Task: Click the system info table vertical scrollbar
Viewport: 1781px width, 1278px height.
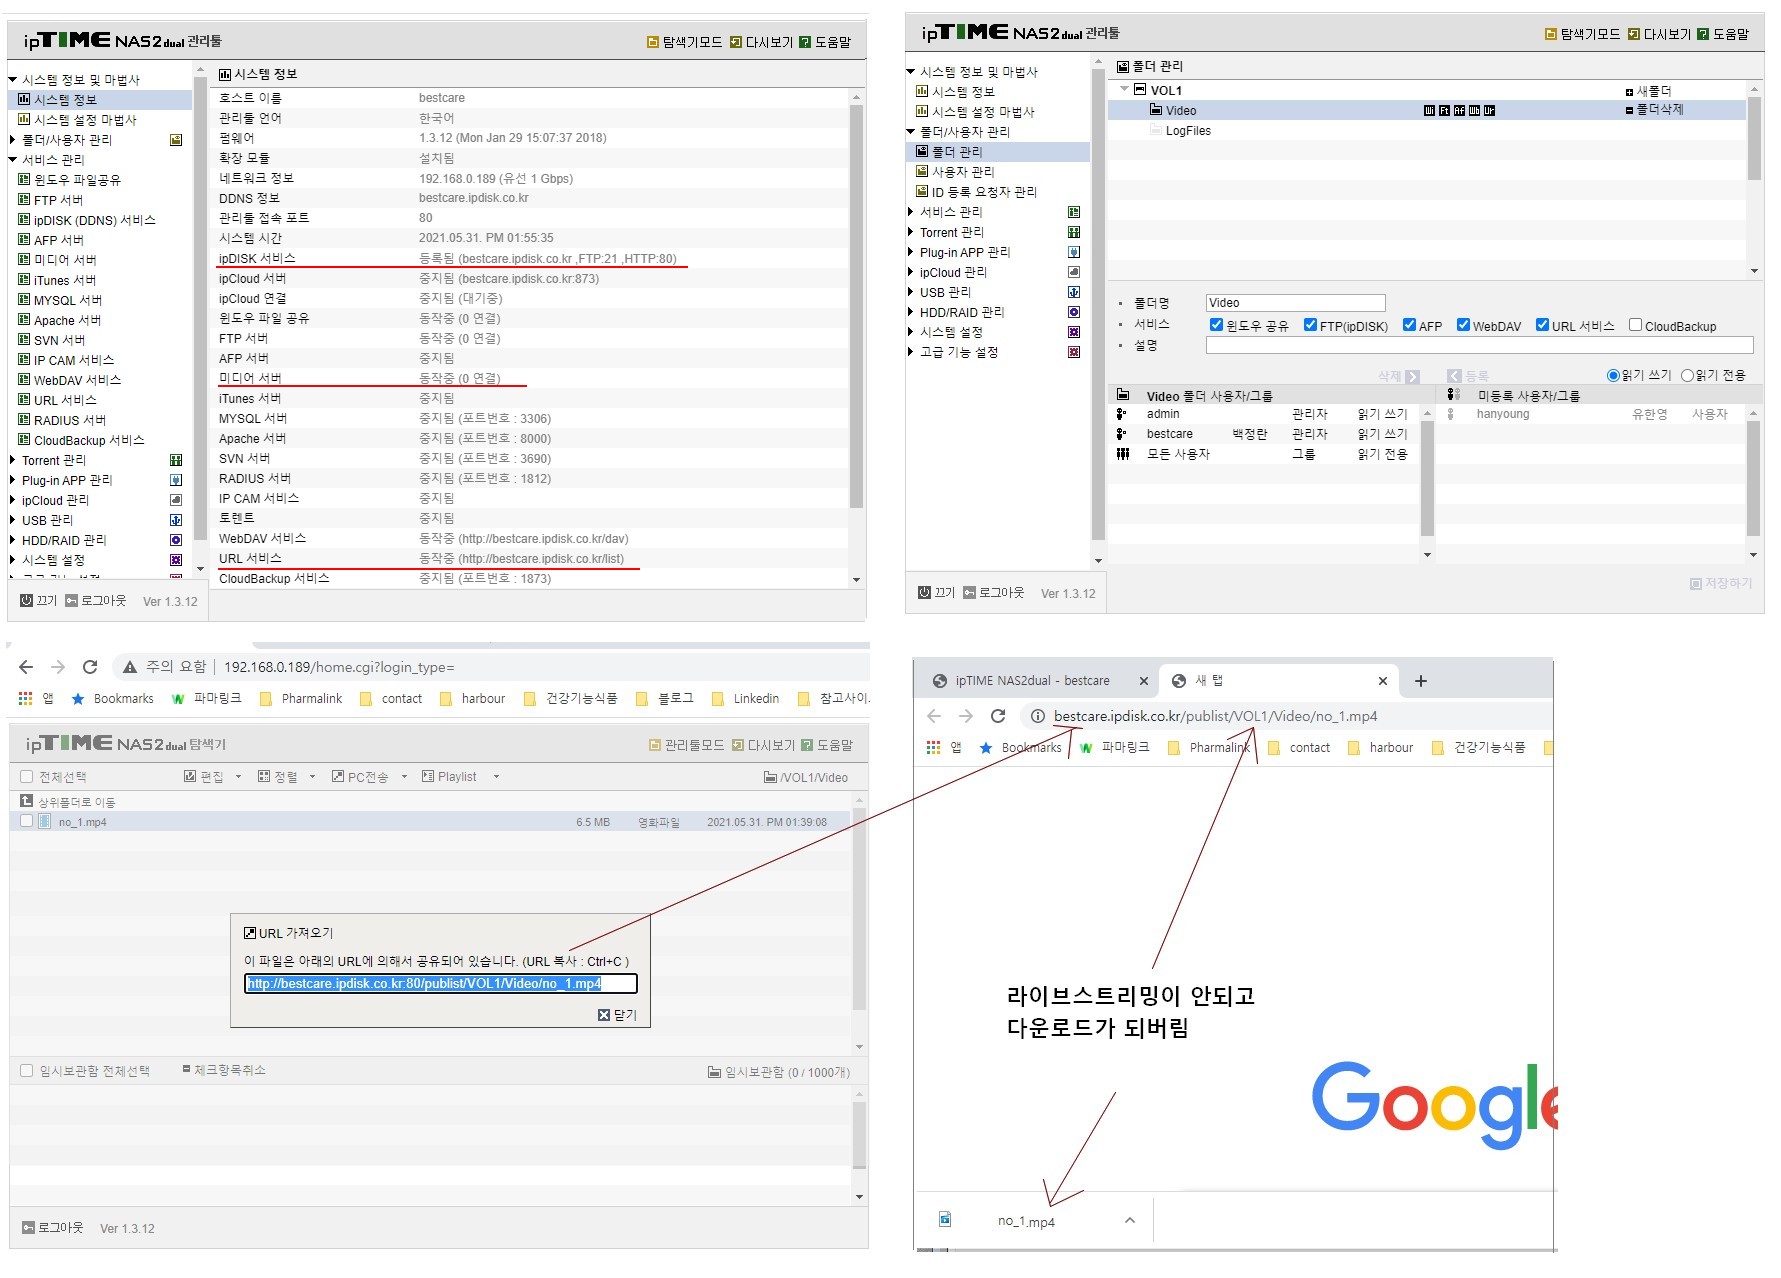Action: pyautogui.click(x=856, y=306)
